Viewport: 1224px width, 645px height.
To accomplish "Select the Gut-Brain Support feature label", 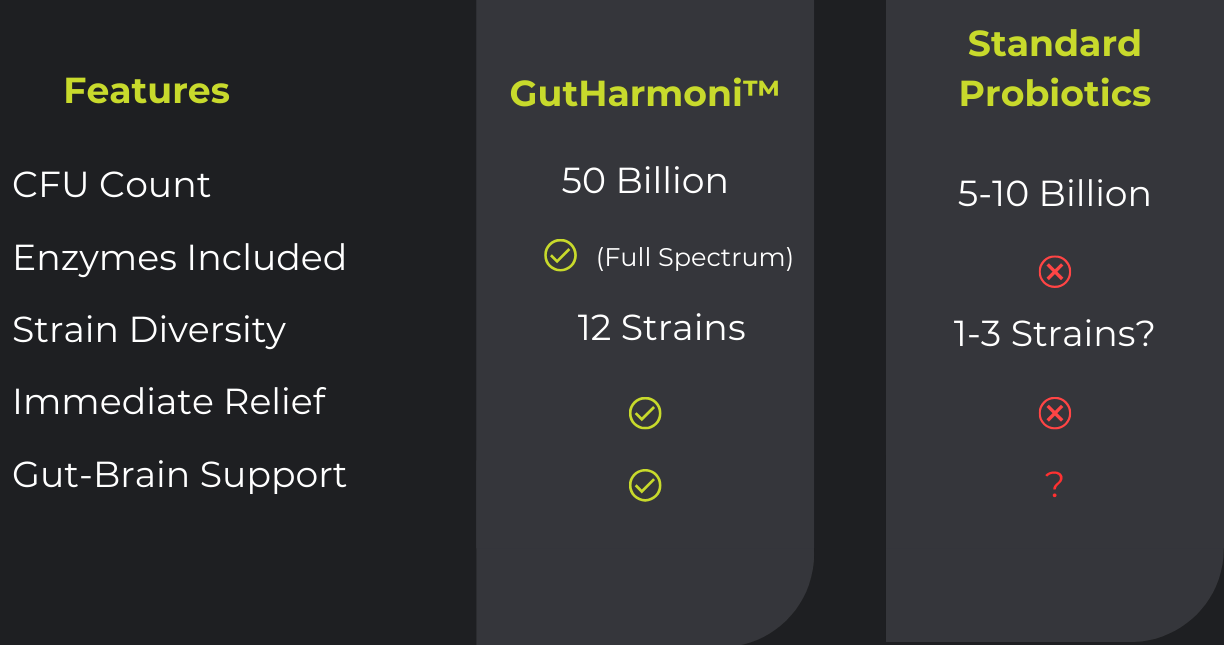I will 179,474.
